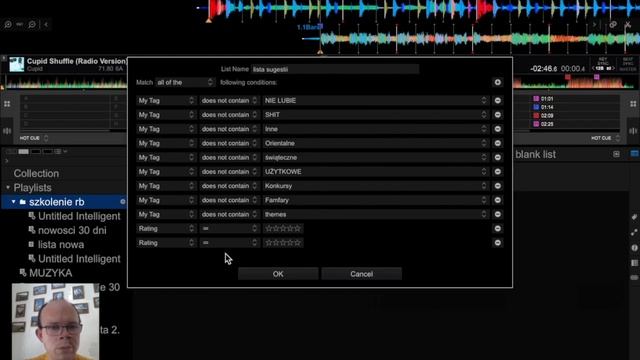Collapse the Playlists tree section

click(x=8, y=188)
